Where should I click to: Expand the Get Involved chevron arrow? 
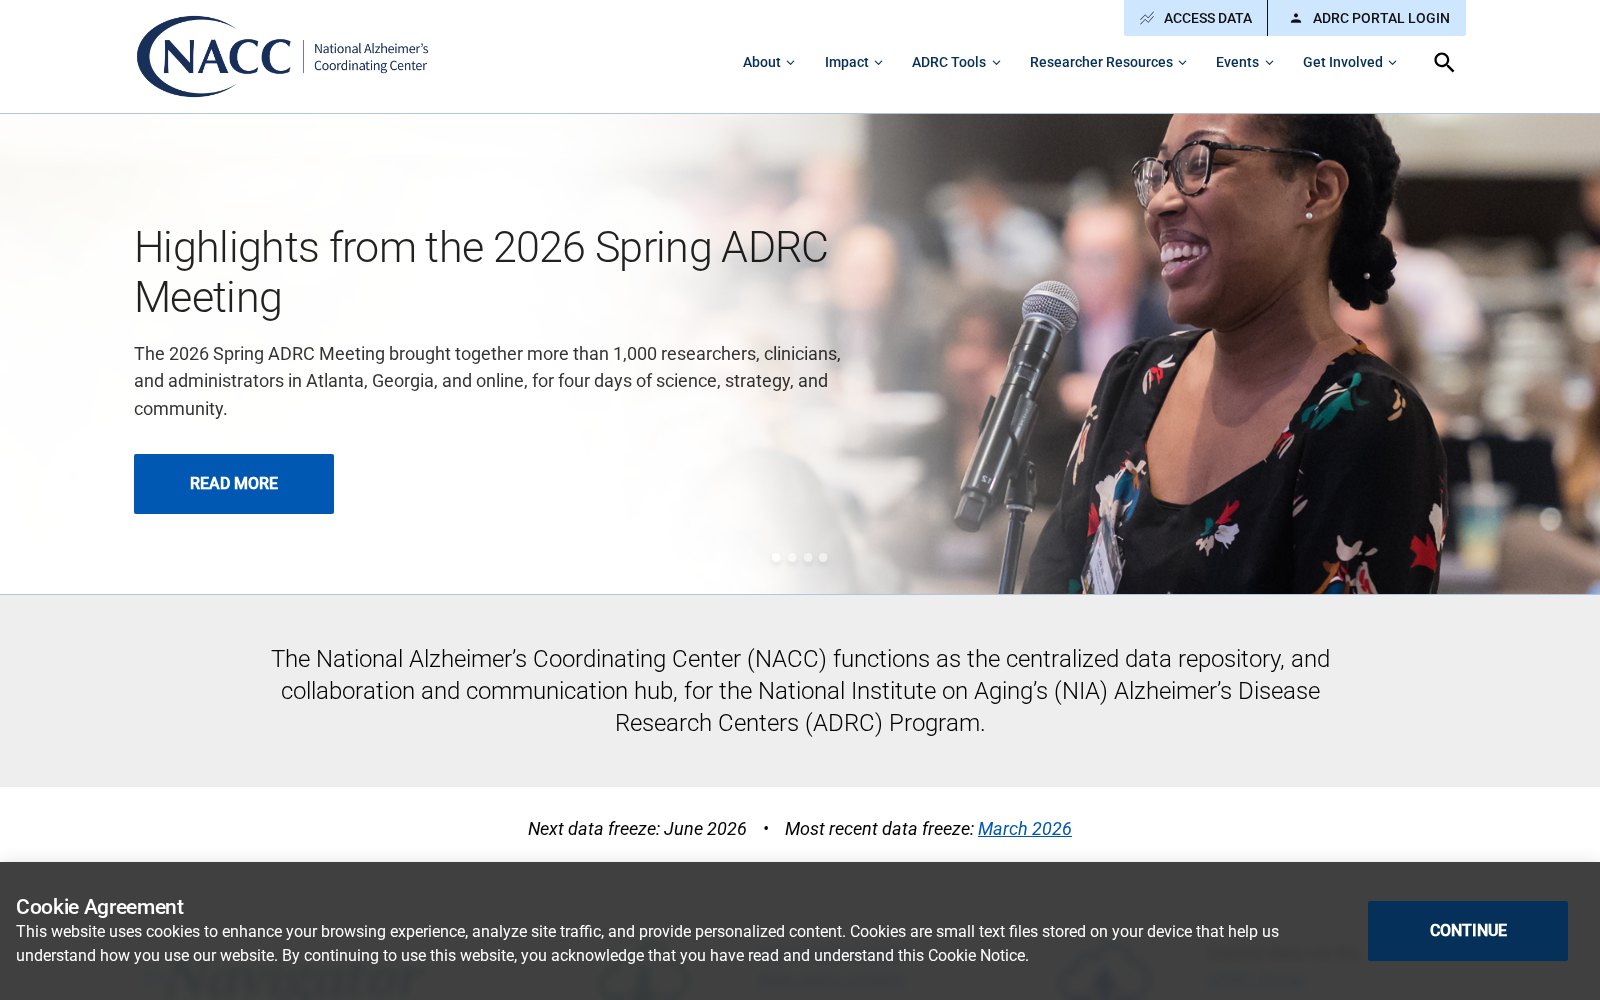point(1392,63)
